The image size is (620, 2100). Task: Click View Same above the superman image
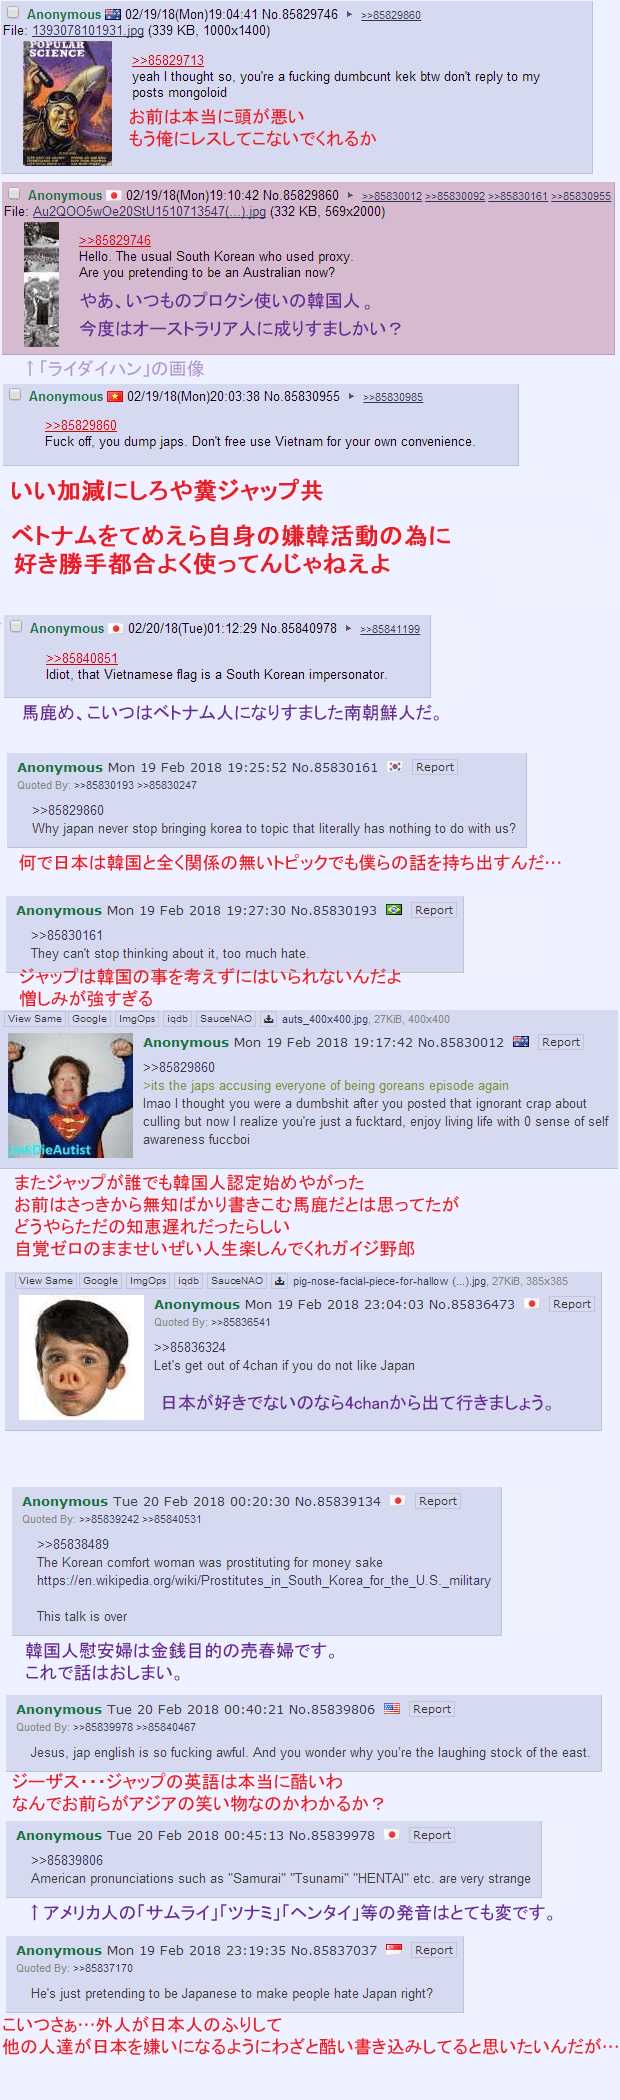click(35, 1019)
